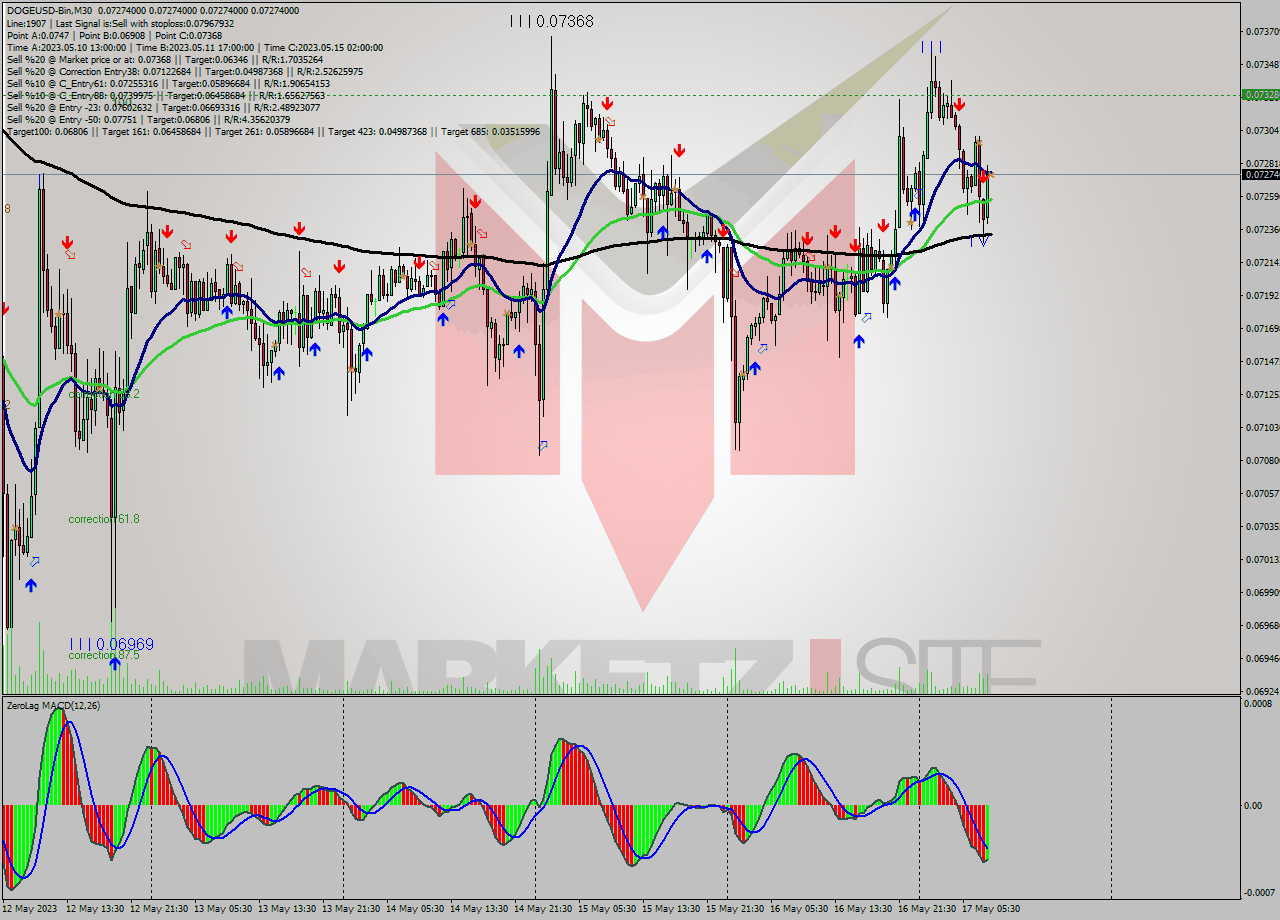Click the 0.0008 MACD scale value
Viewport: 1280px width, 920px height.
[x=1258, y=703]
